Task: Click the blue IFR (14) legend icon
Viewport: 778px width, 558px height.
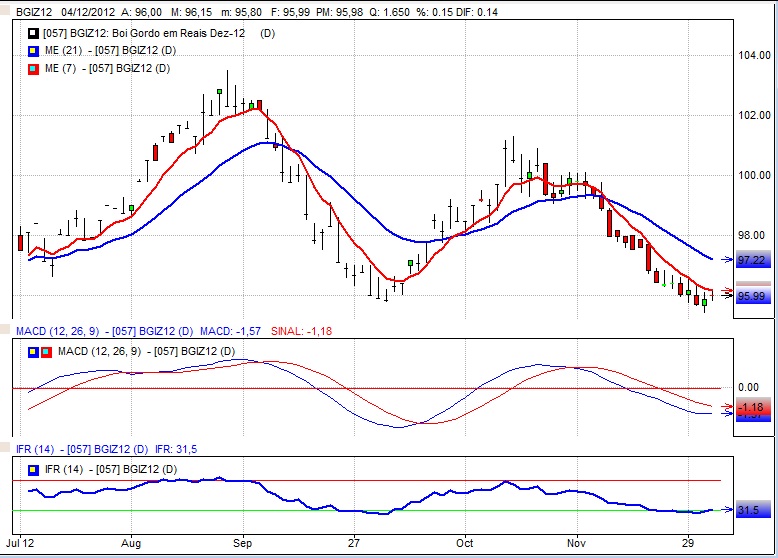Action: pos(34,469)
